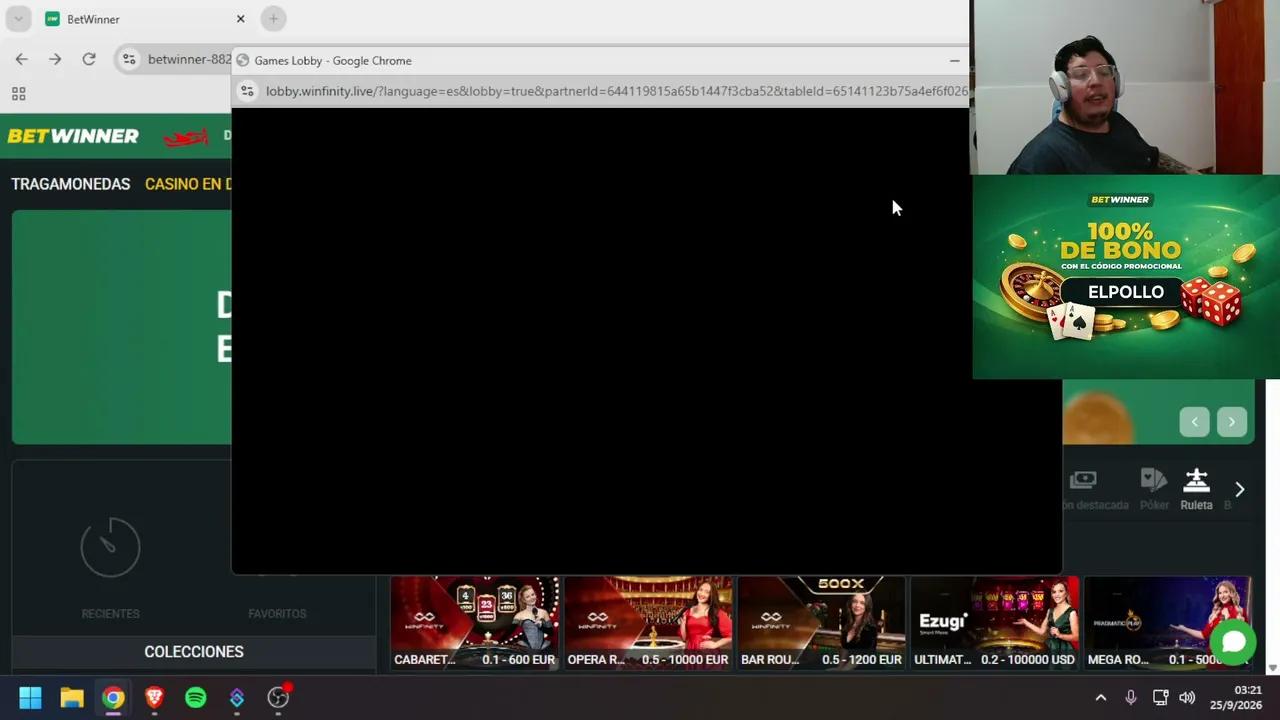Go to the previous banner slide
The height and width of the screenshot is (720, 1280).
[1194, 422]
